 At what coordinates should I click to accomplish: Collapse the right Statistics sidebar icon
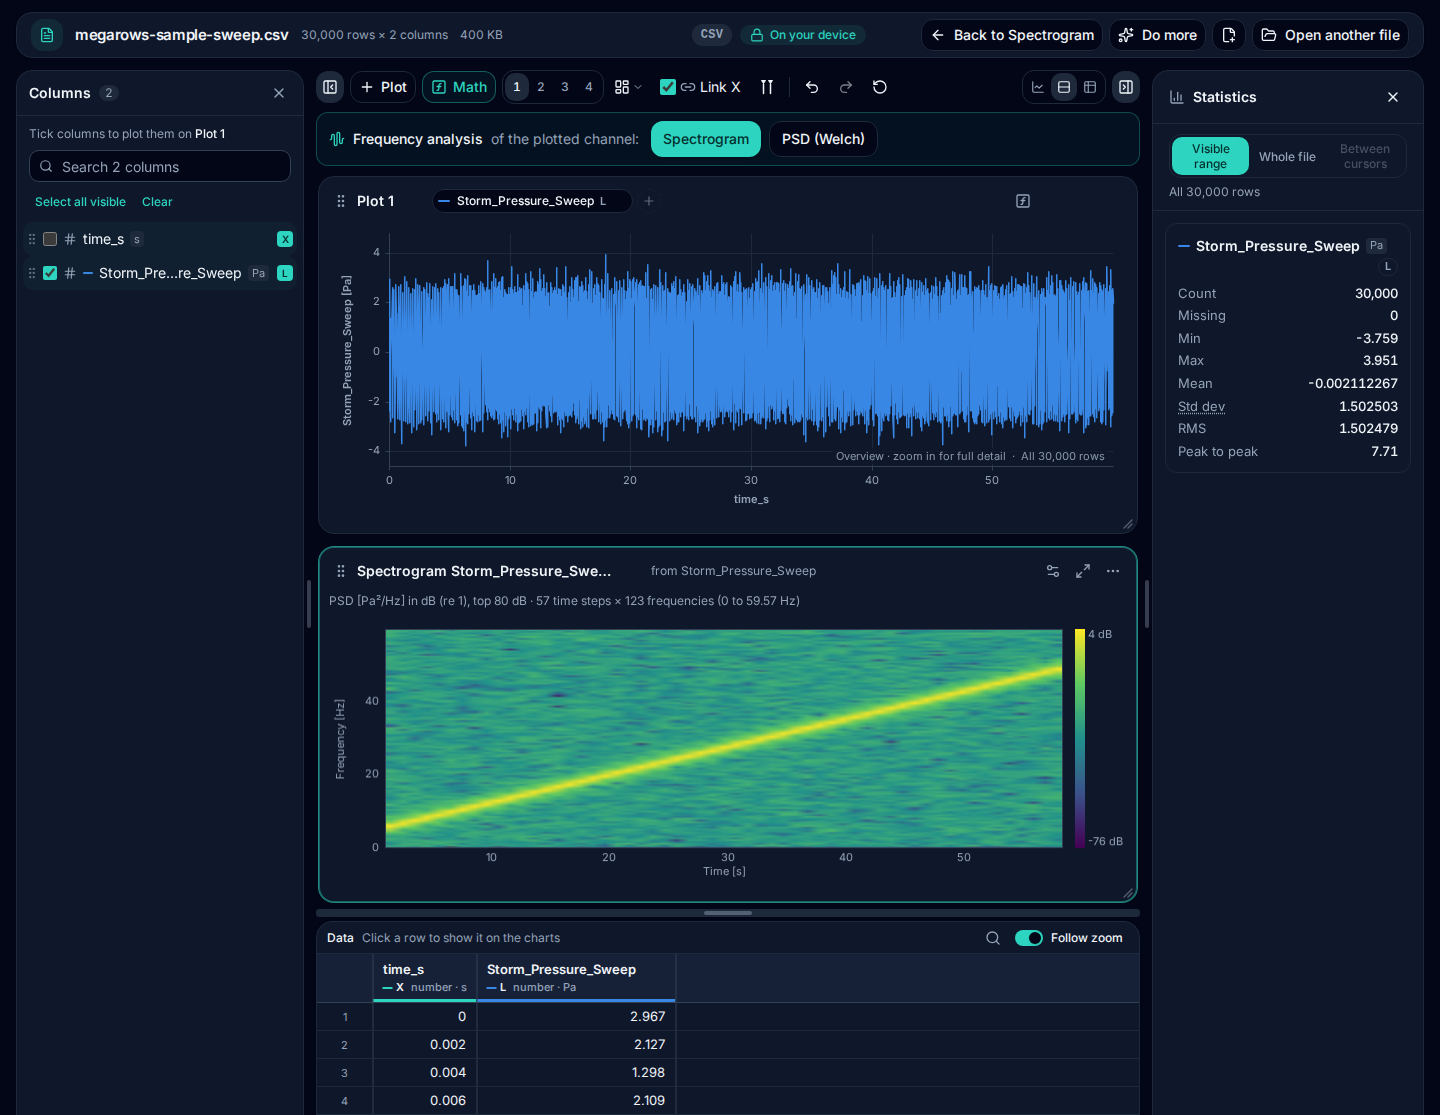click(x=1126, y=87)
